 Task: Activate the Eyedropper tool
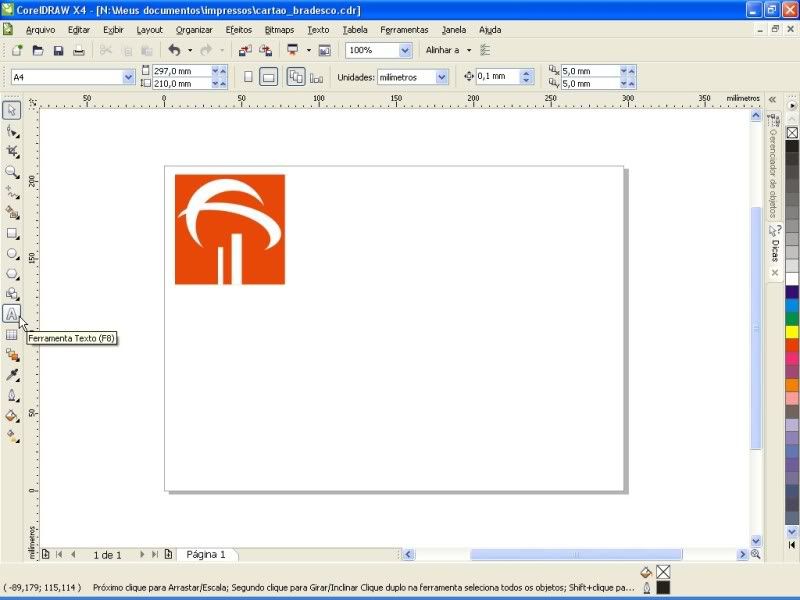(x=12, y=375)
